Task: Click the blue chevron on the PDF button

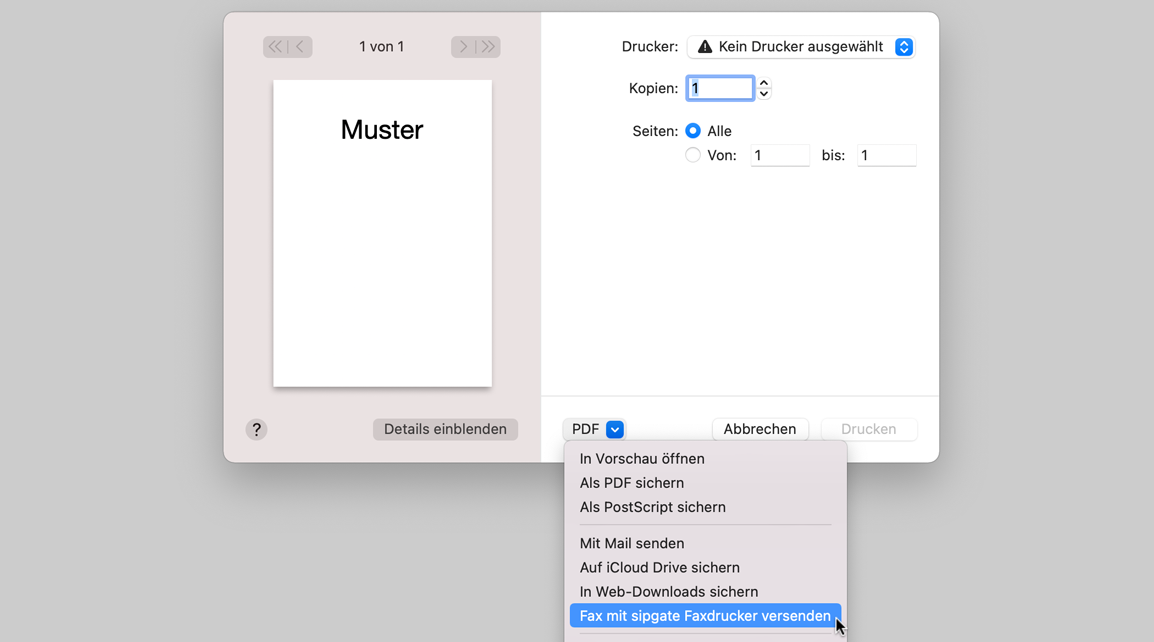Action: [615, 428]
